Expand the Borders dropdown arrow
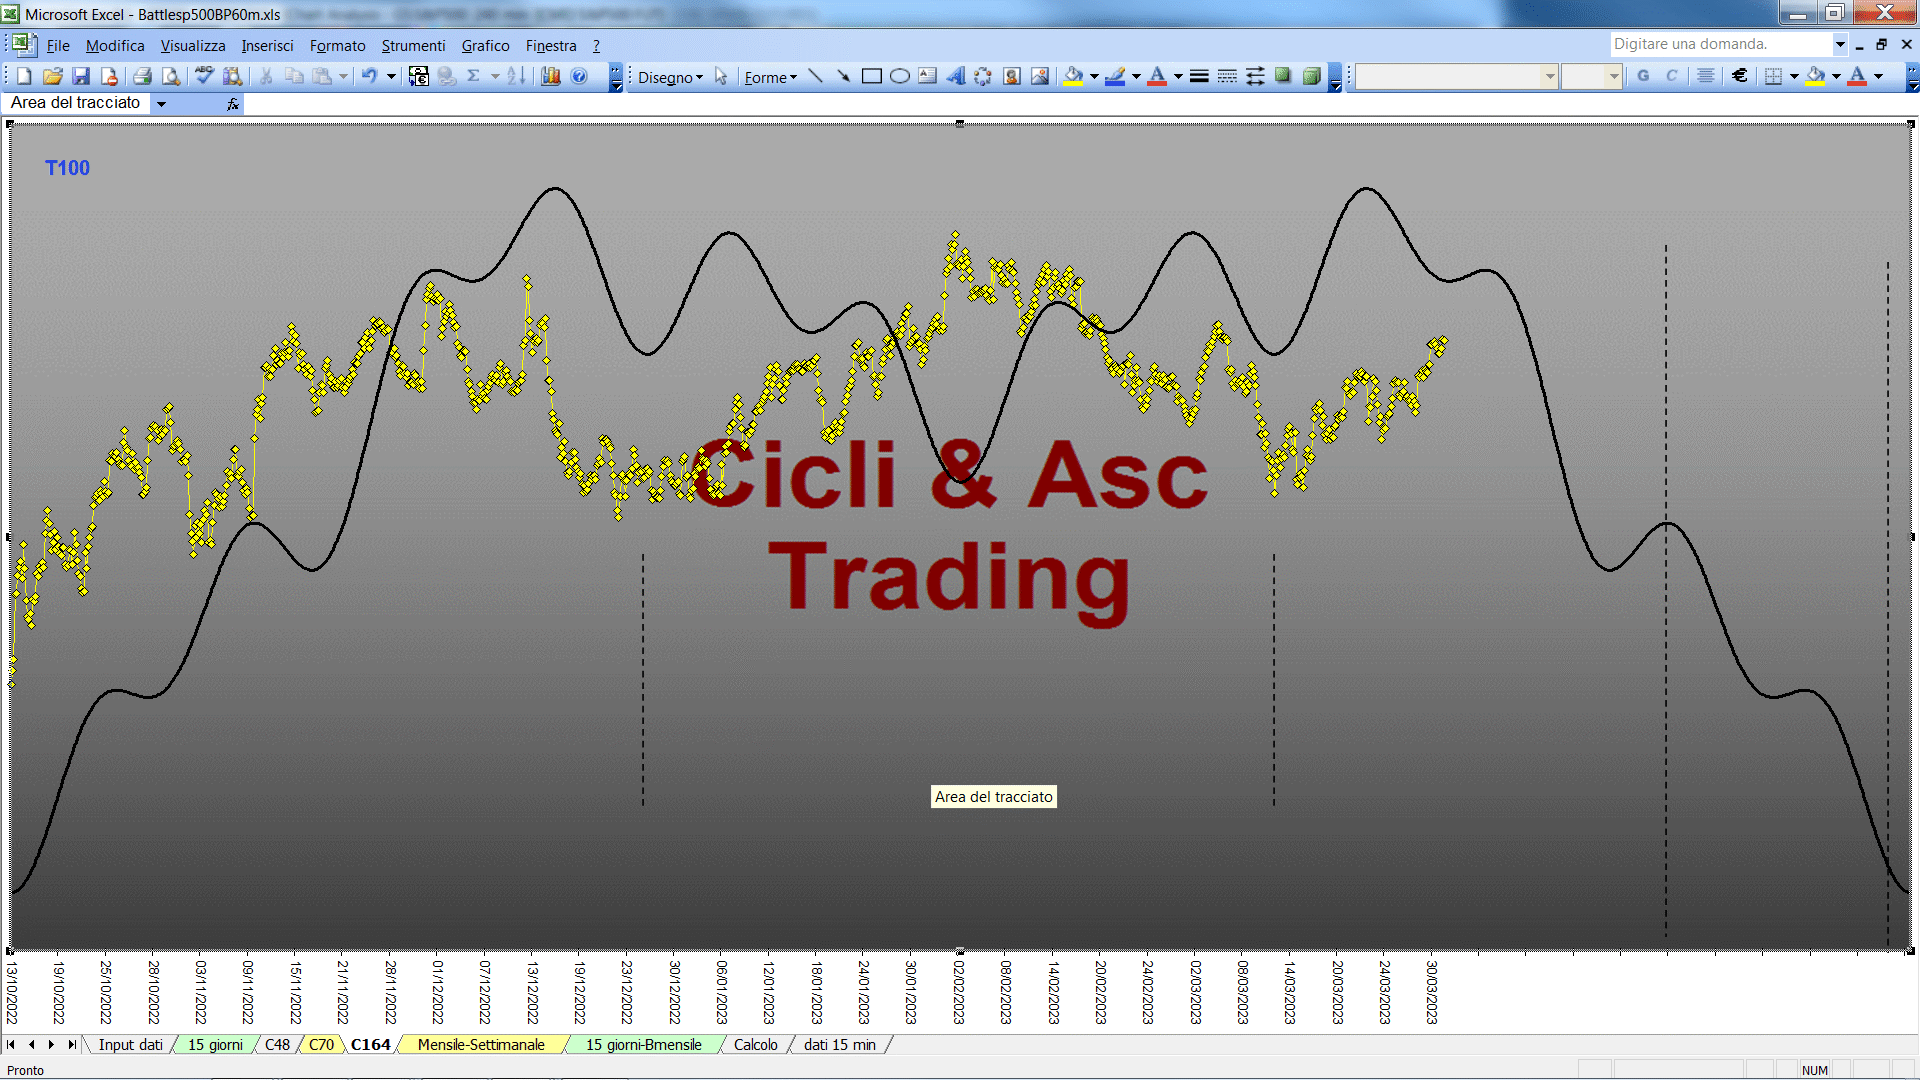This screenshot has width=1920, height=1080. [1794, 76]
